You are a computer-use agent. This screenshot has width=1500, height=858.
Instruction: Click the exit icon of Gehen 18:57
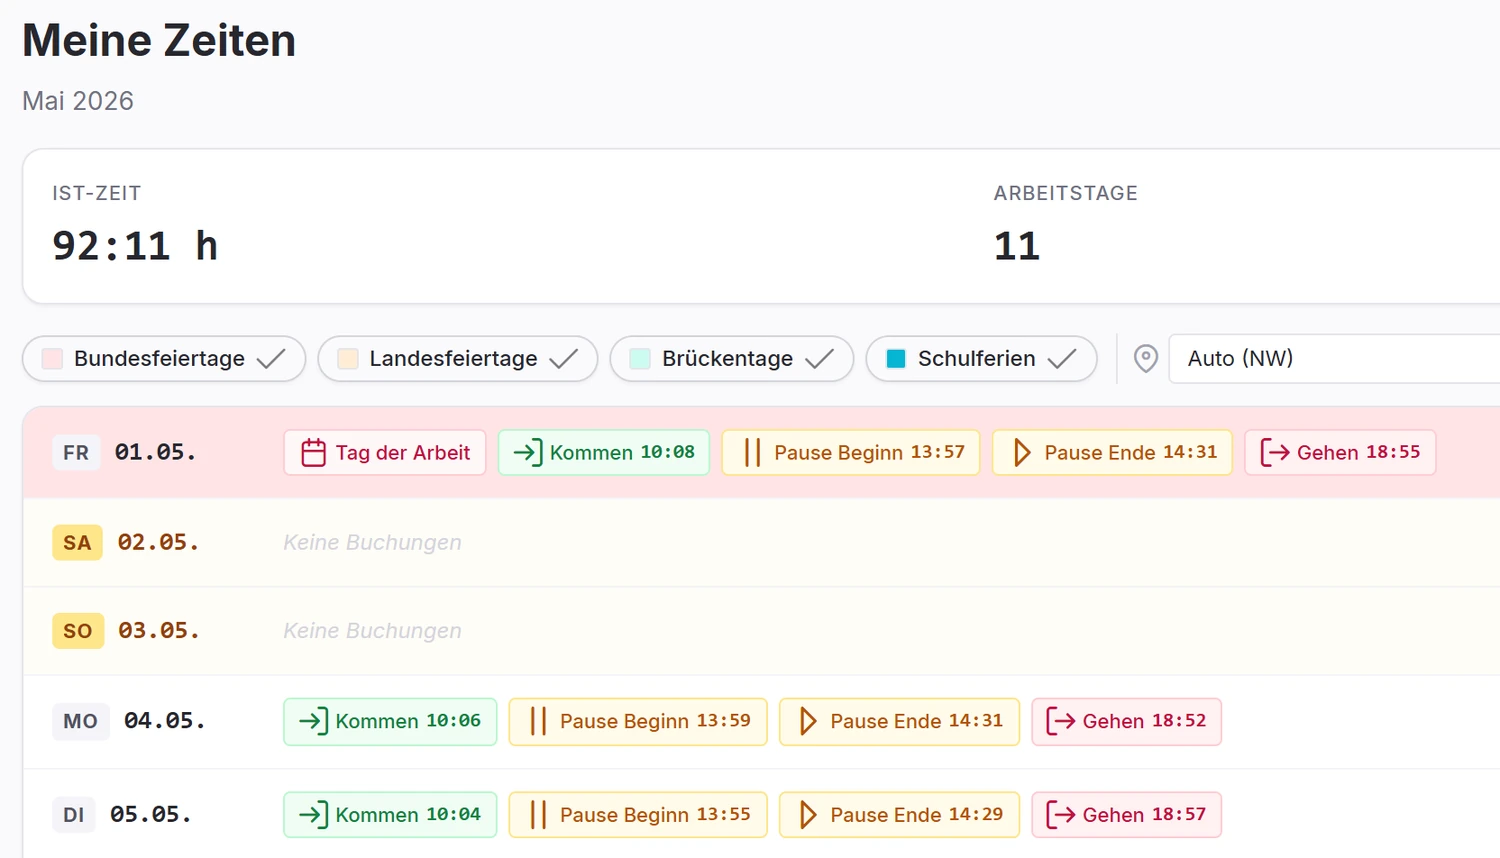(1061, 815)
